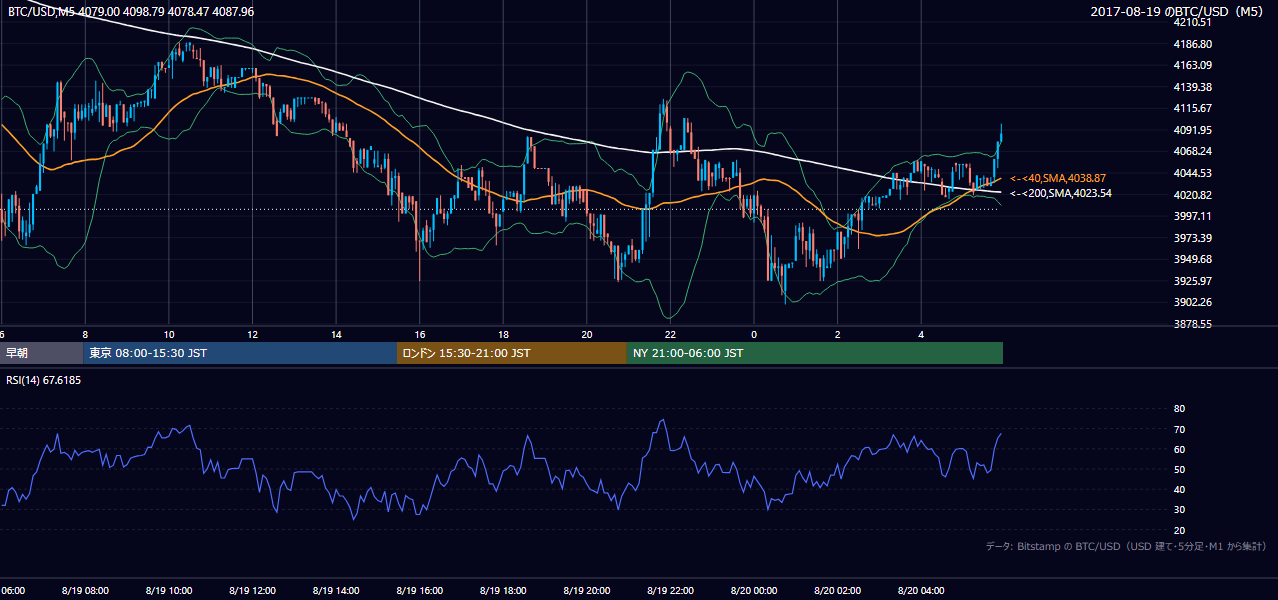Click the 8/19 18:00 date label
This screenshot has width=1278, height=600.
pyautogui.click(x=503, y=591)
